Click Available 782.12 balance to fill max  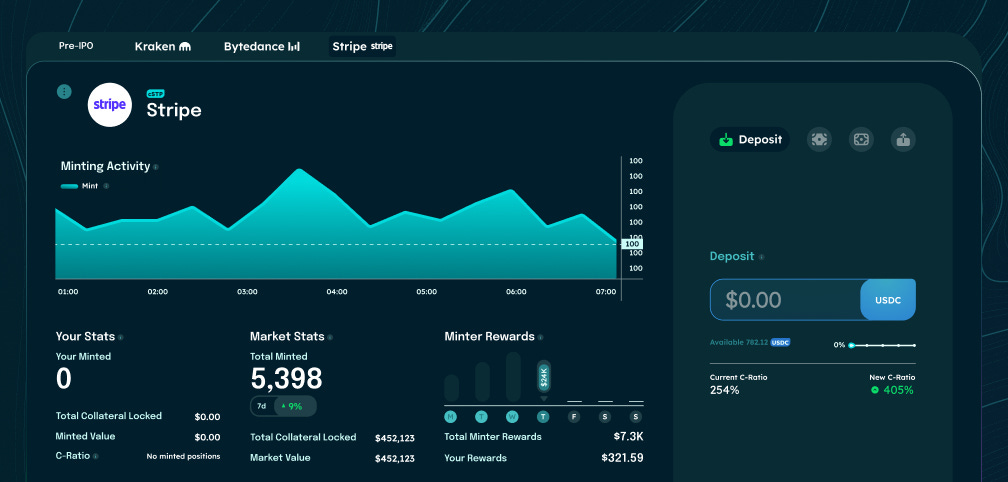click(x=739, y=343)
